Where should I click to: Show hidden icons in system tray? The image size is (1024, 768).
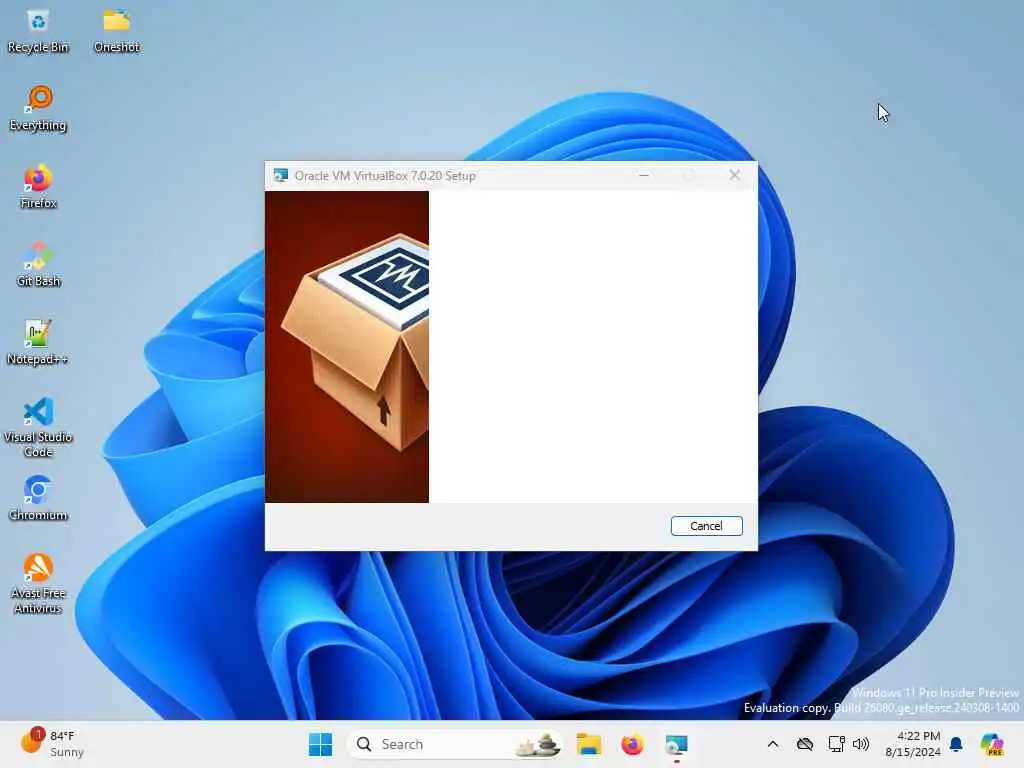[773, 744]
